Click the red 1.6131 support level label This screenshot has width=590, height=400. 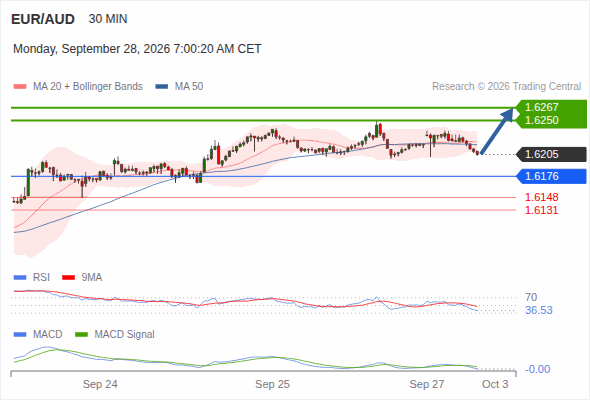click(541, 210)
